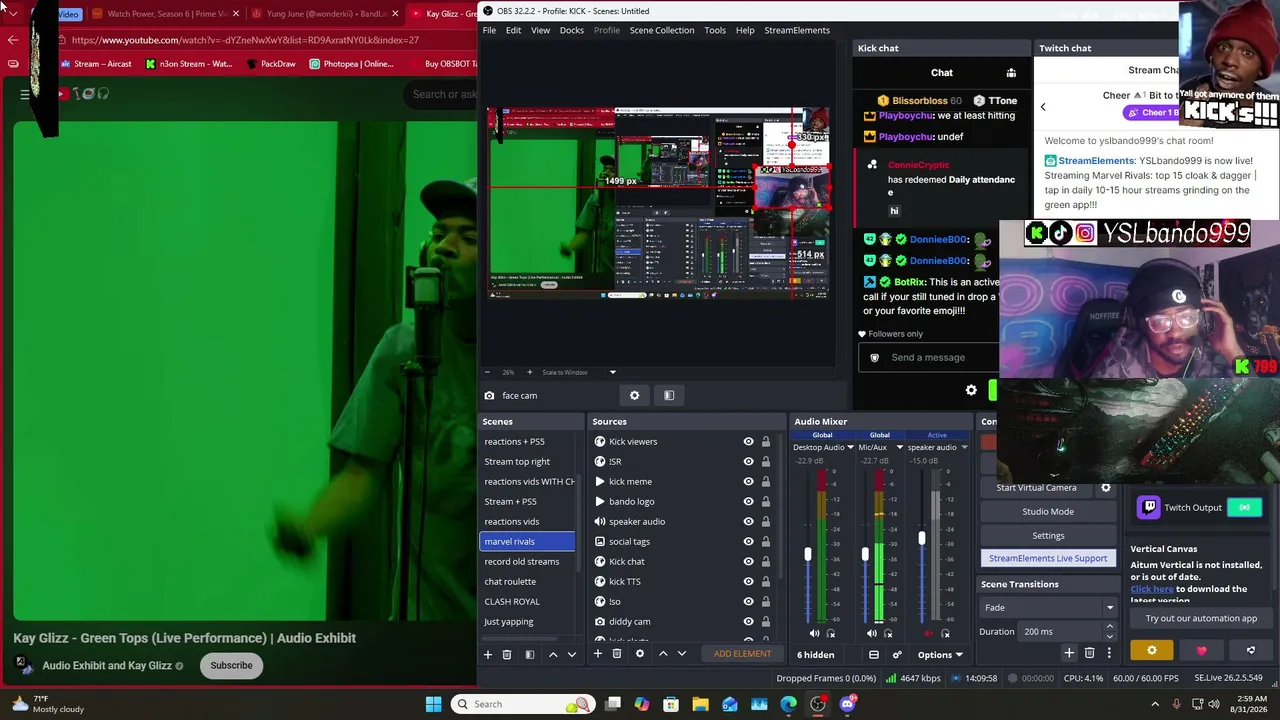Viewport: 1280px width, 720px height.
Task: Open virtual camera settings gear icon
Action: tap(1105, 487)
